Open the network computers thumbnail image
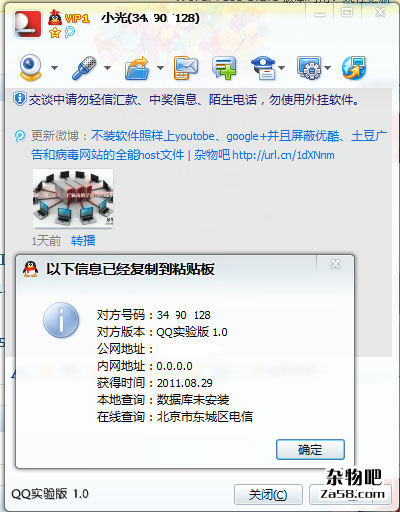This screenshot has height=512, width=400. 73,198
